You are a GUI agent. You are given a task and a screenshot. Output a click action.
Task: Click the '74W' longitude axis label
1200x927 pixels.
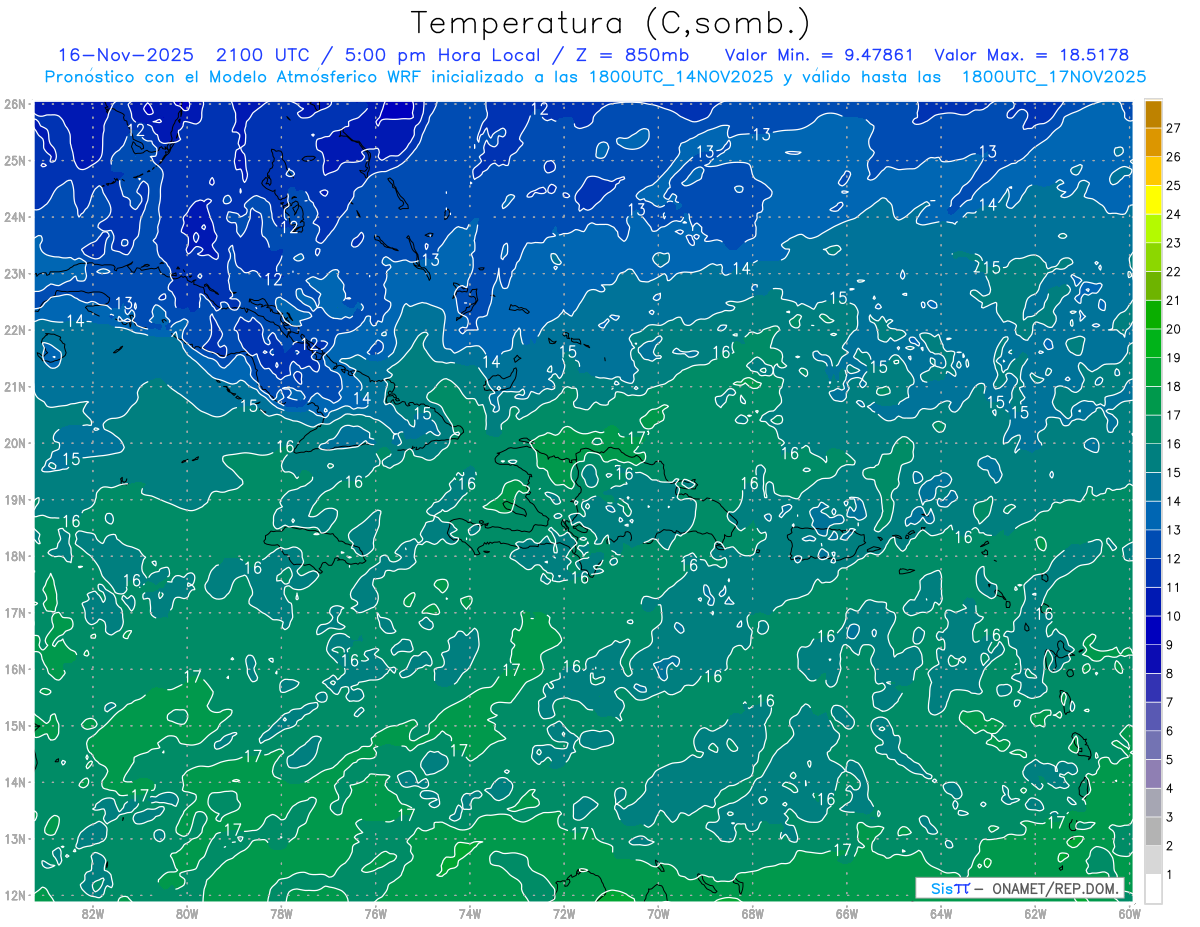click(x=470, y=913)
